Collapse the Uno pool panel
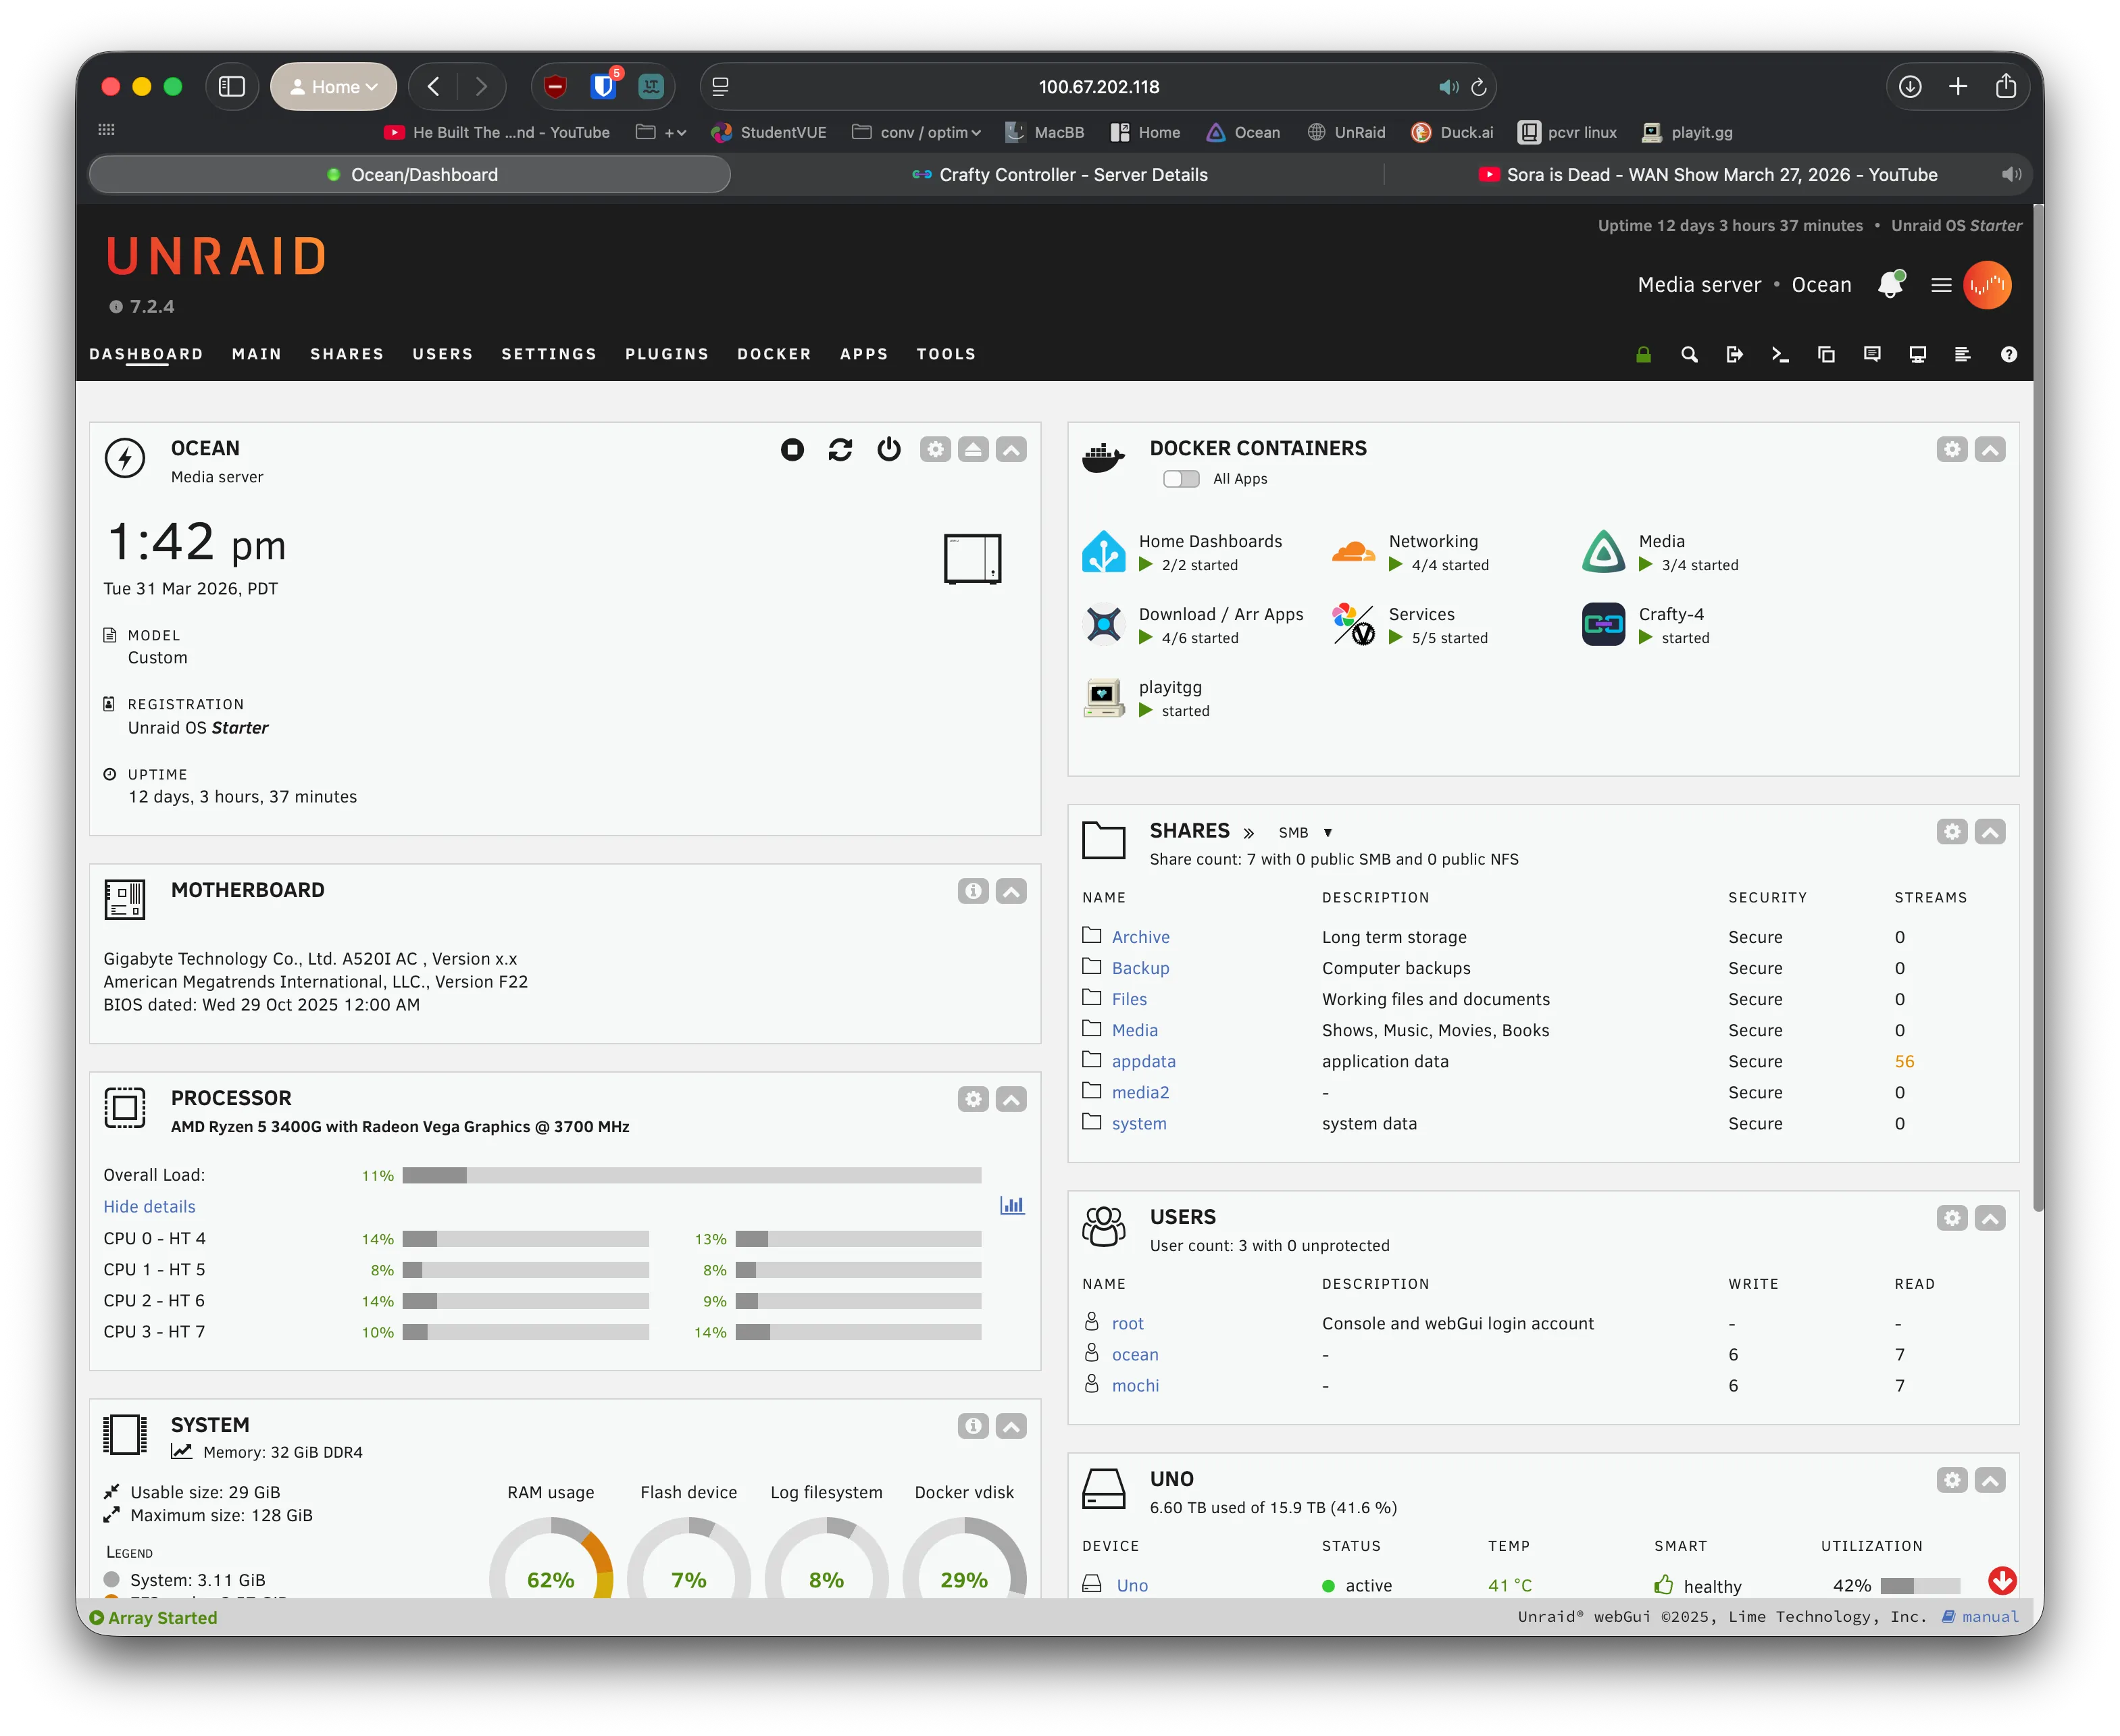Image resolution: width=2120 pixels, height=1736 pixels. click(x=1989, y=1481)
